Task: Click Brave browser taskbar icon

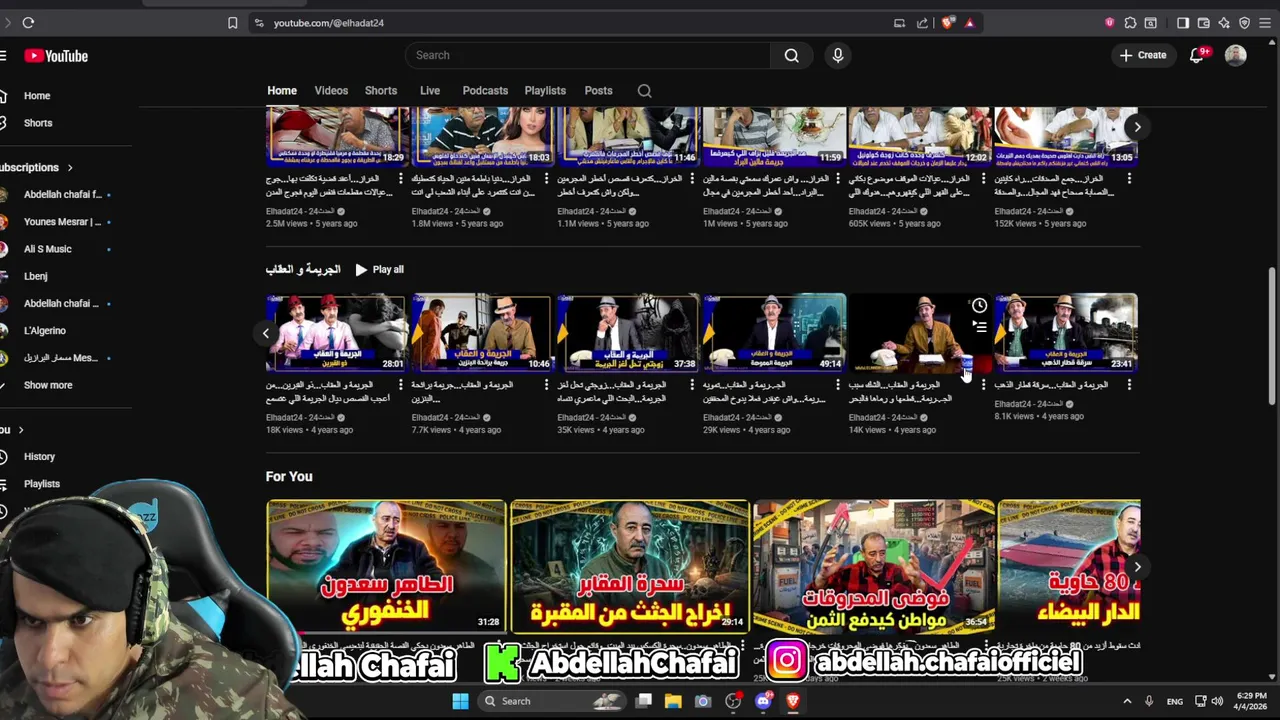Action: [793, 701]
